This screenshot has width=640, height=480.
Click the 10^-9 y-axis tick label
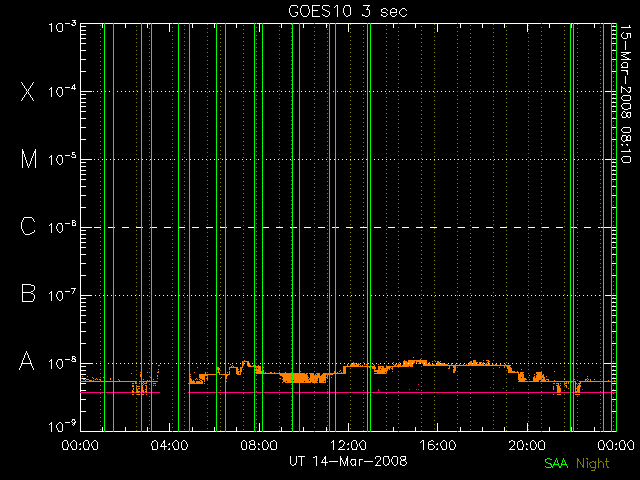pyautogui.click(x=62, y=427)
